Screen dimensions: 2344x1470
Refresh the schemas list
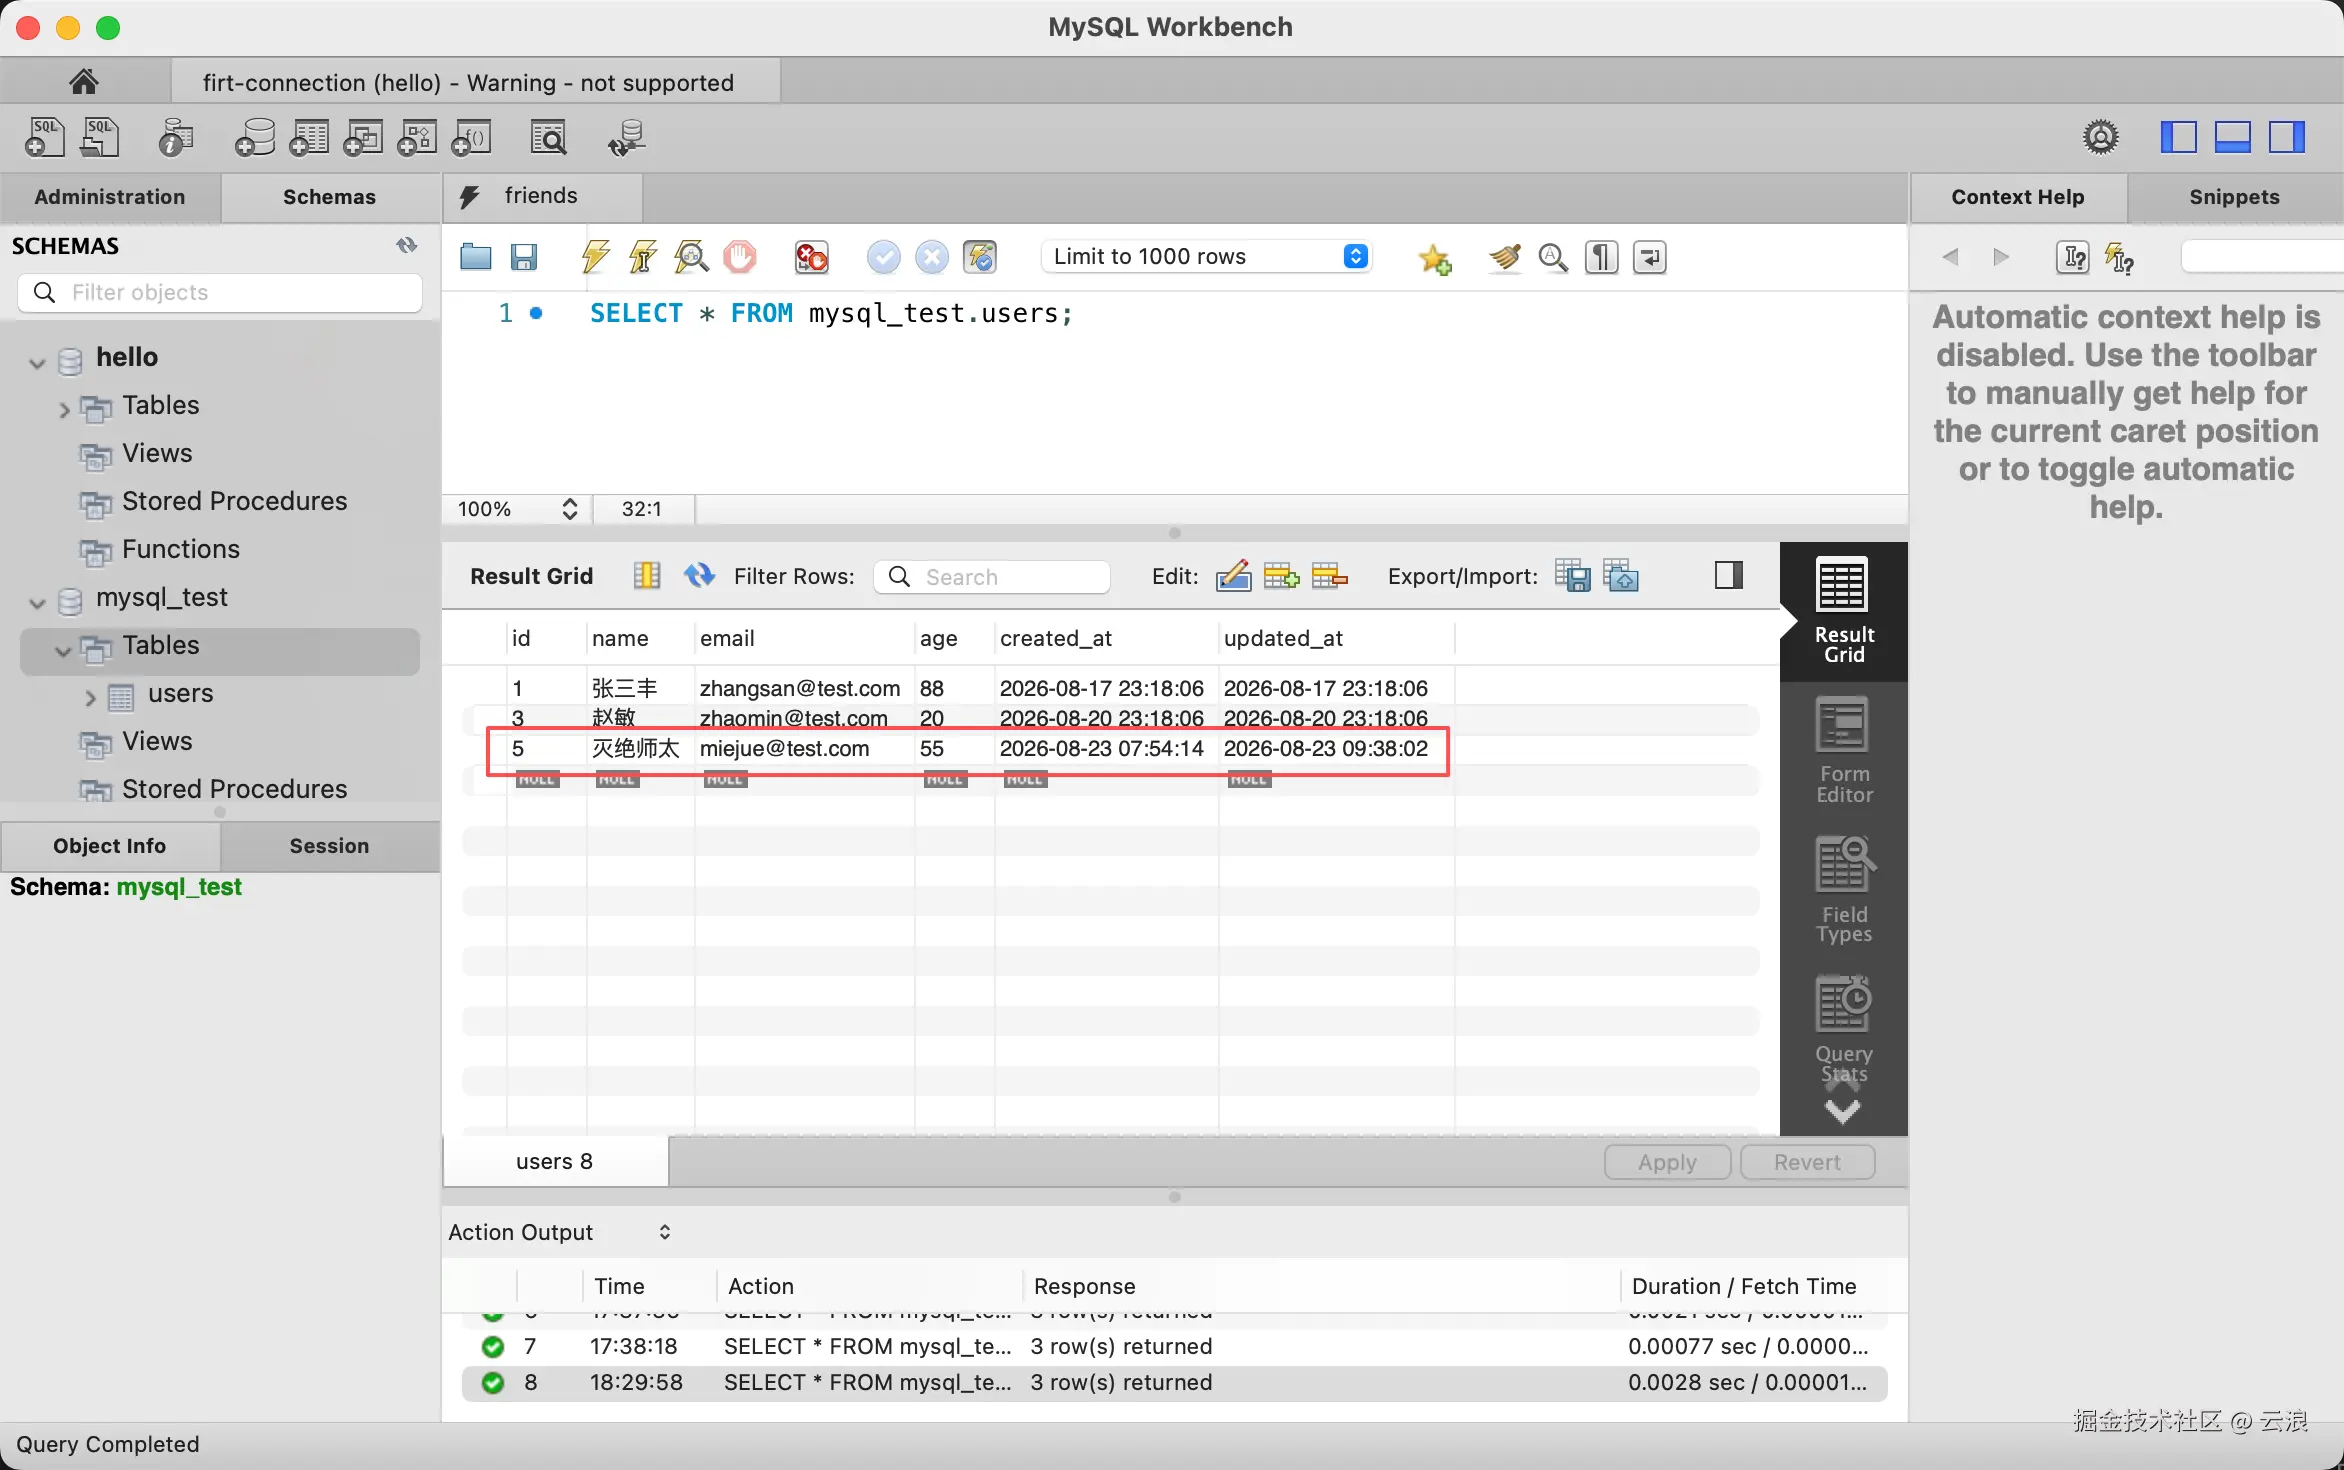pos(406,245)
